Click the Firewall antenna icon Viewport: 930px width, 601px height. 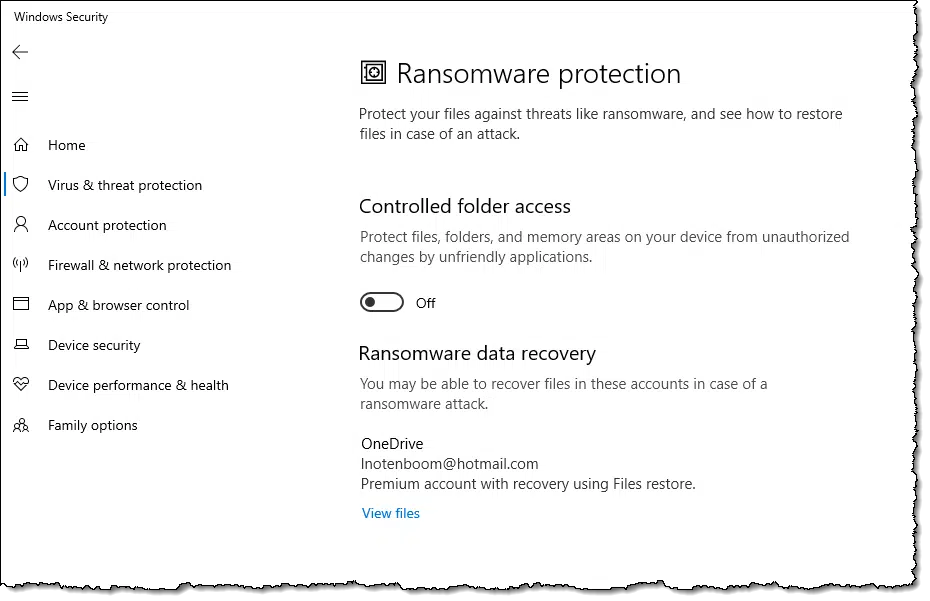pyautogui.click(x=21, y=265)
